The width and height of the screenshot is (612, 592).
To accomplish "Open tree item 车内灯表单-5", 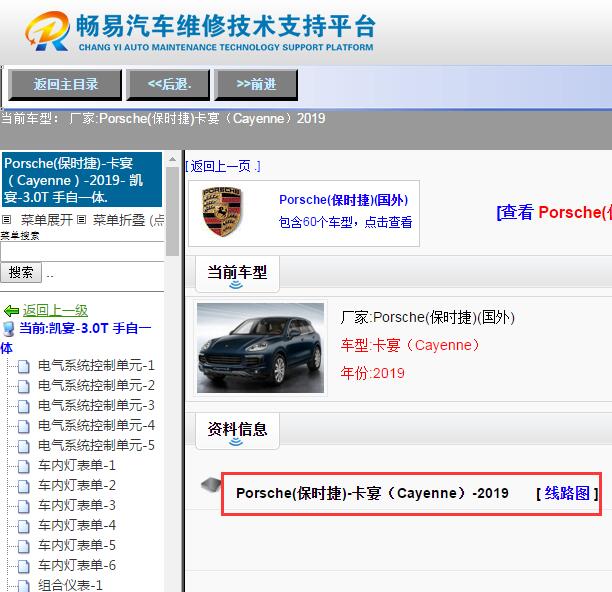I will click(x=77, y=545).
